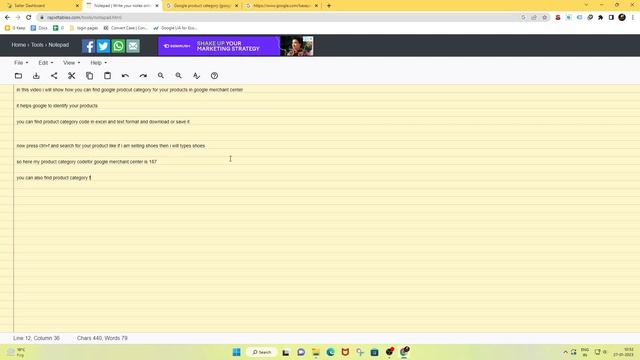Open the Chrome extensions puzzle icon
This screenshot has width=640, height=360.
pyautogui.click(x=600, y=18)
